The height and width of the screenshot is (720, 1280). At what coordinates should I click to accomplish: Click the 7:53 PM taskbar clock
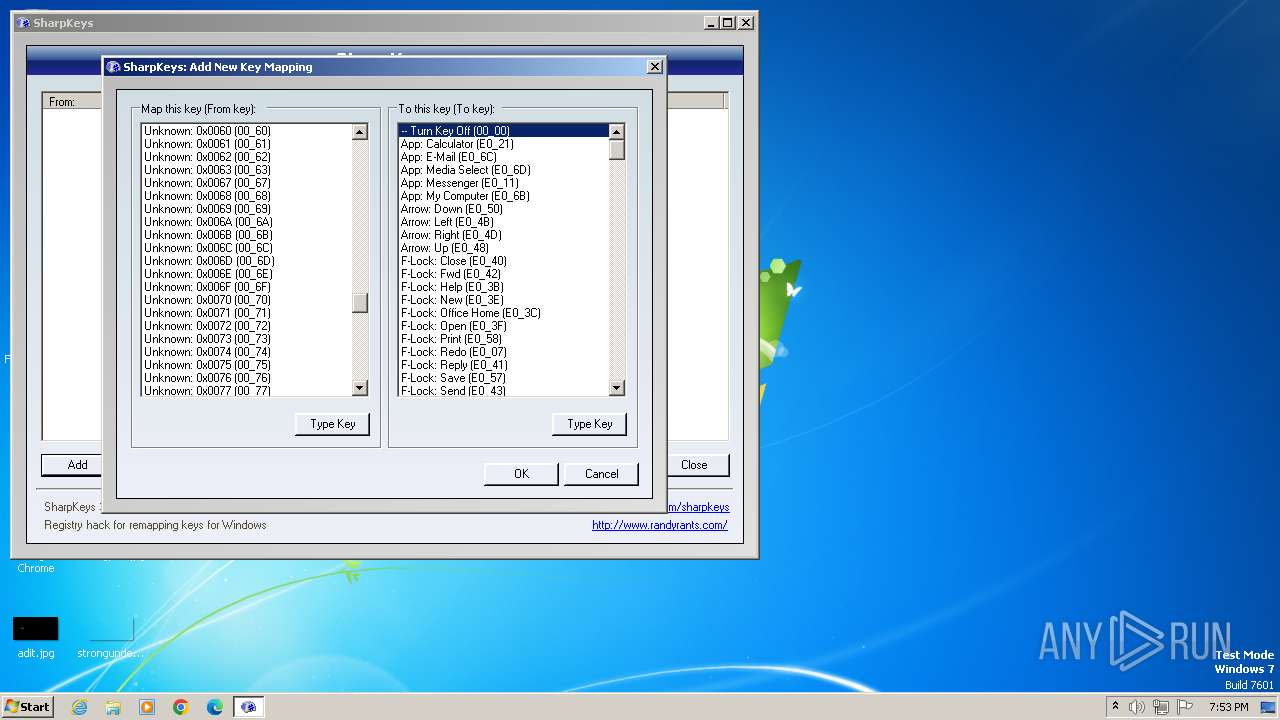click(1228, 707)
